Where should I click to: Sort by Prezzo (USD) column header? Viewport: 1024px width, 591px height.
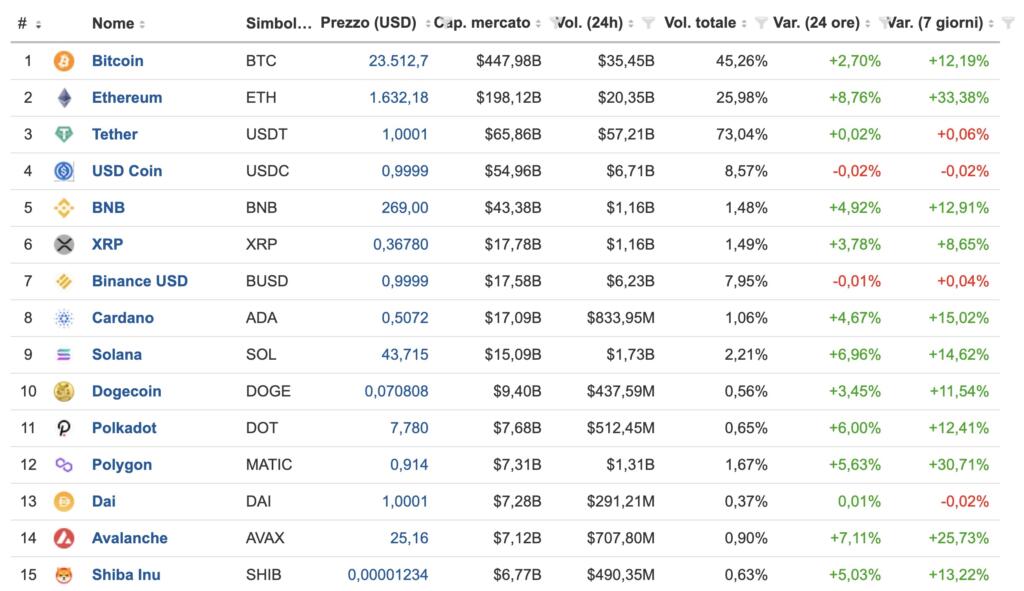point(368,23)
